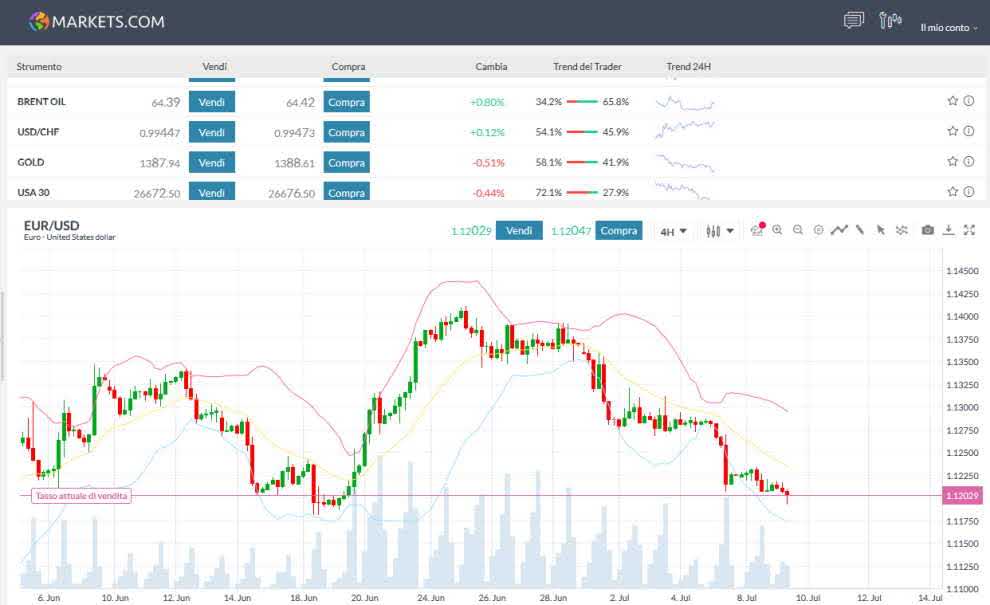Click the current sell rate line label
The height and width of the screenshot is (605, 990).
(x=82, y=496)
